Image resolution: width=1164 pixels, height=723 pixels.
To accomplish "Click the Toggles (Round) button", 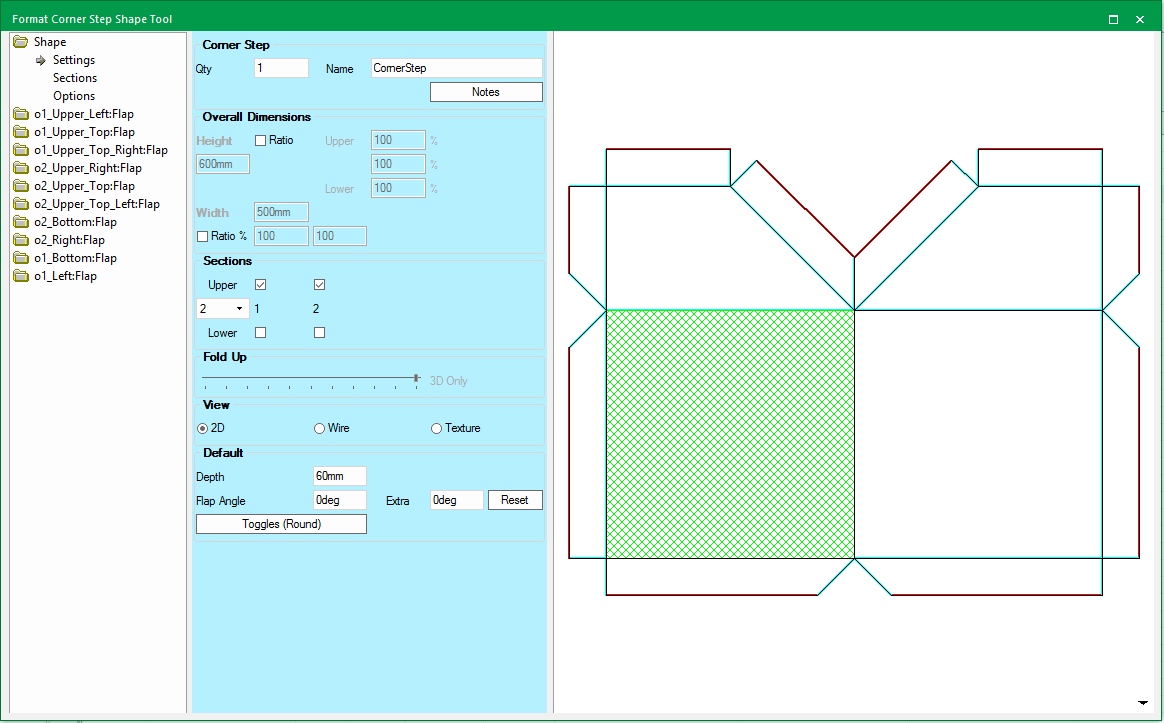I will pyautogui.click(x=281, y=524).
